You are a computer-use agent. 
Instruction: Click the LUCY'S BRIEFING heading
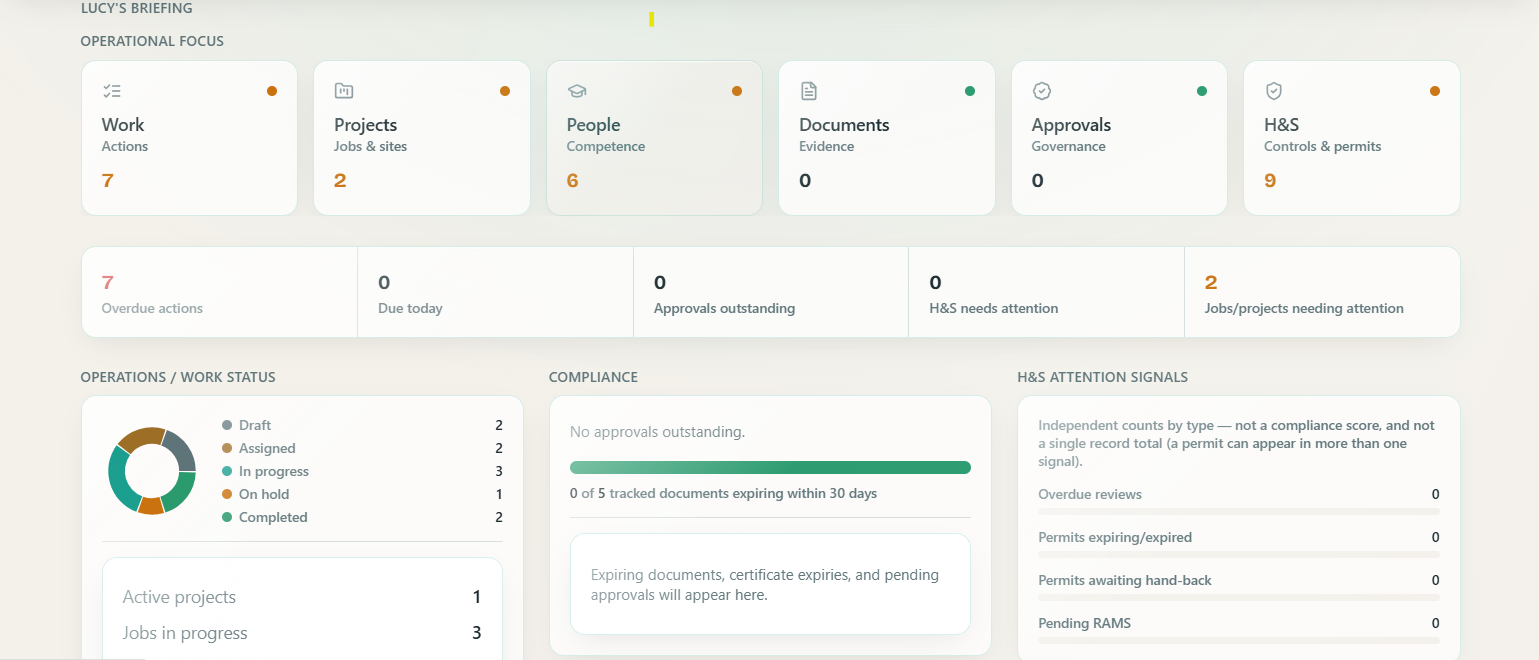click(137, 8)
